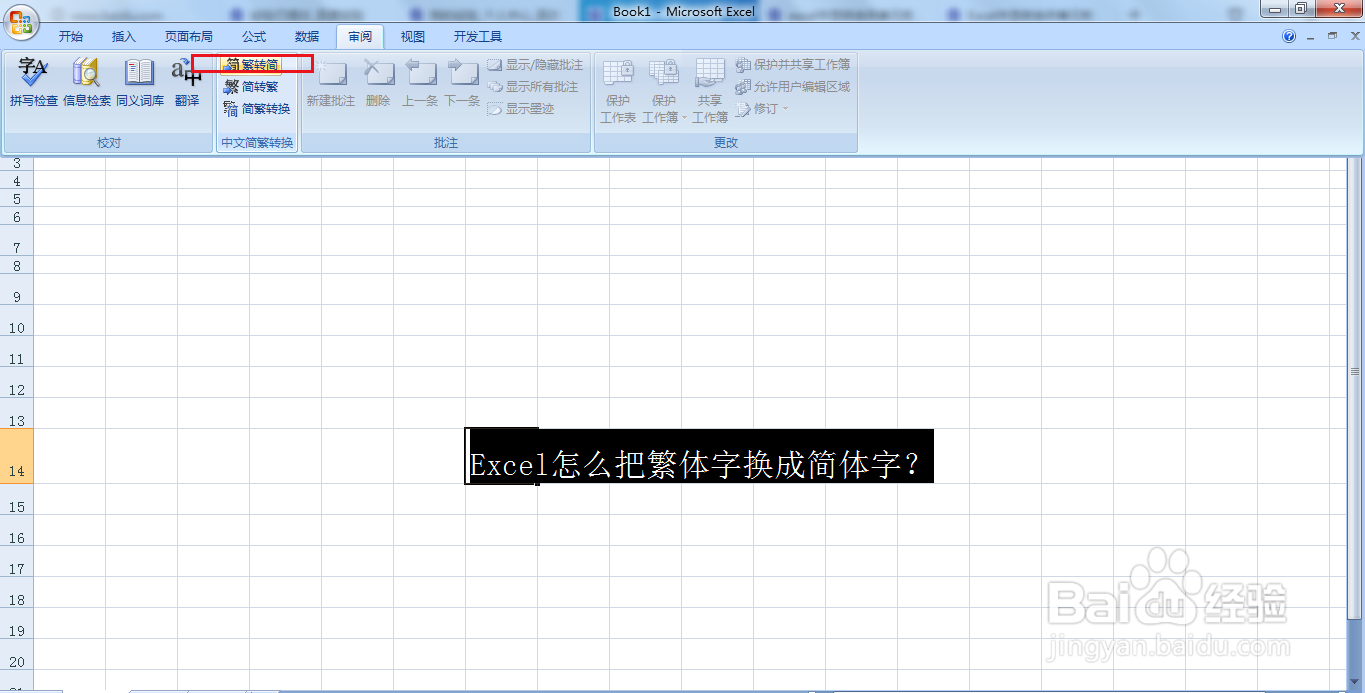Open 信息检索 research pane

pyautogui.click(x=87, y=83)
